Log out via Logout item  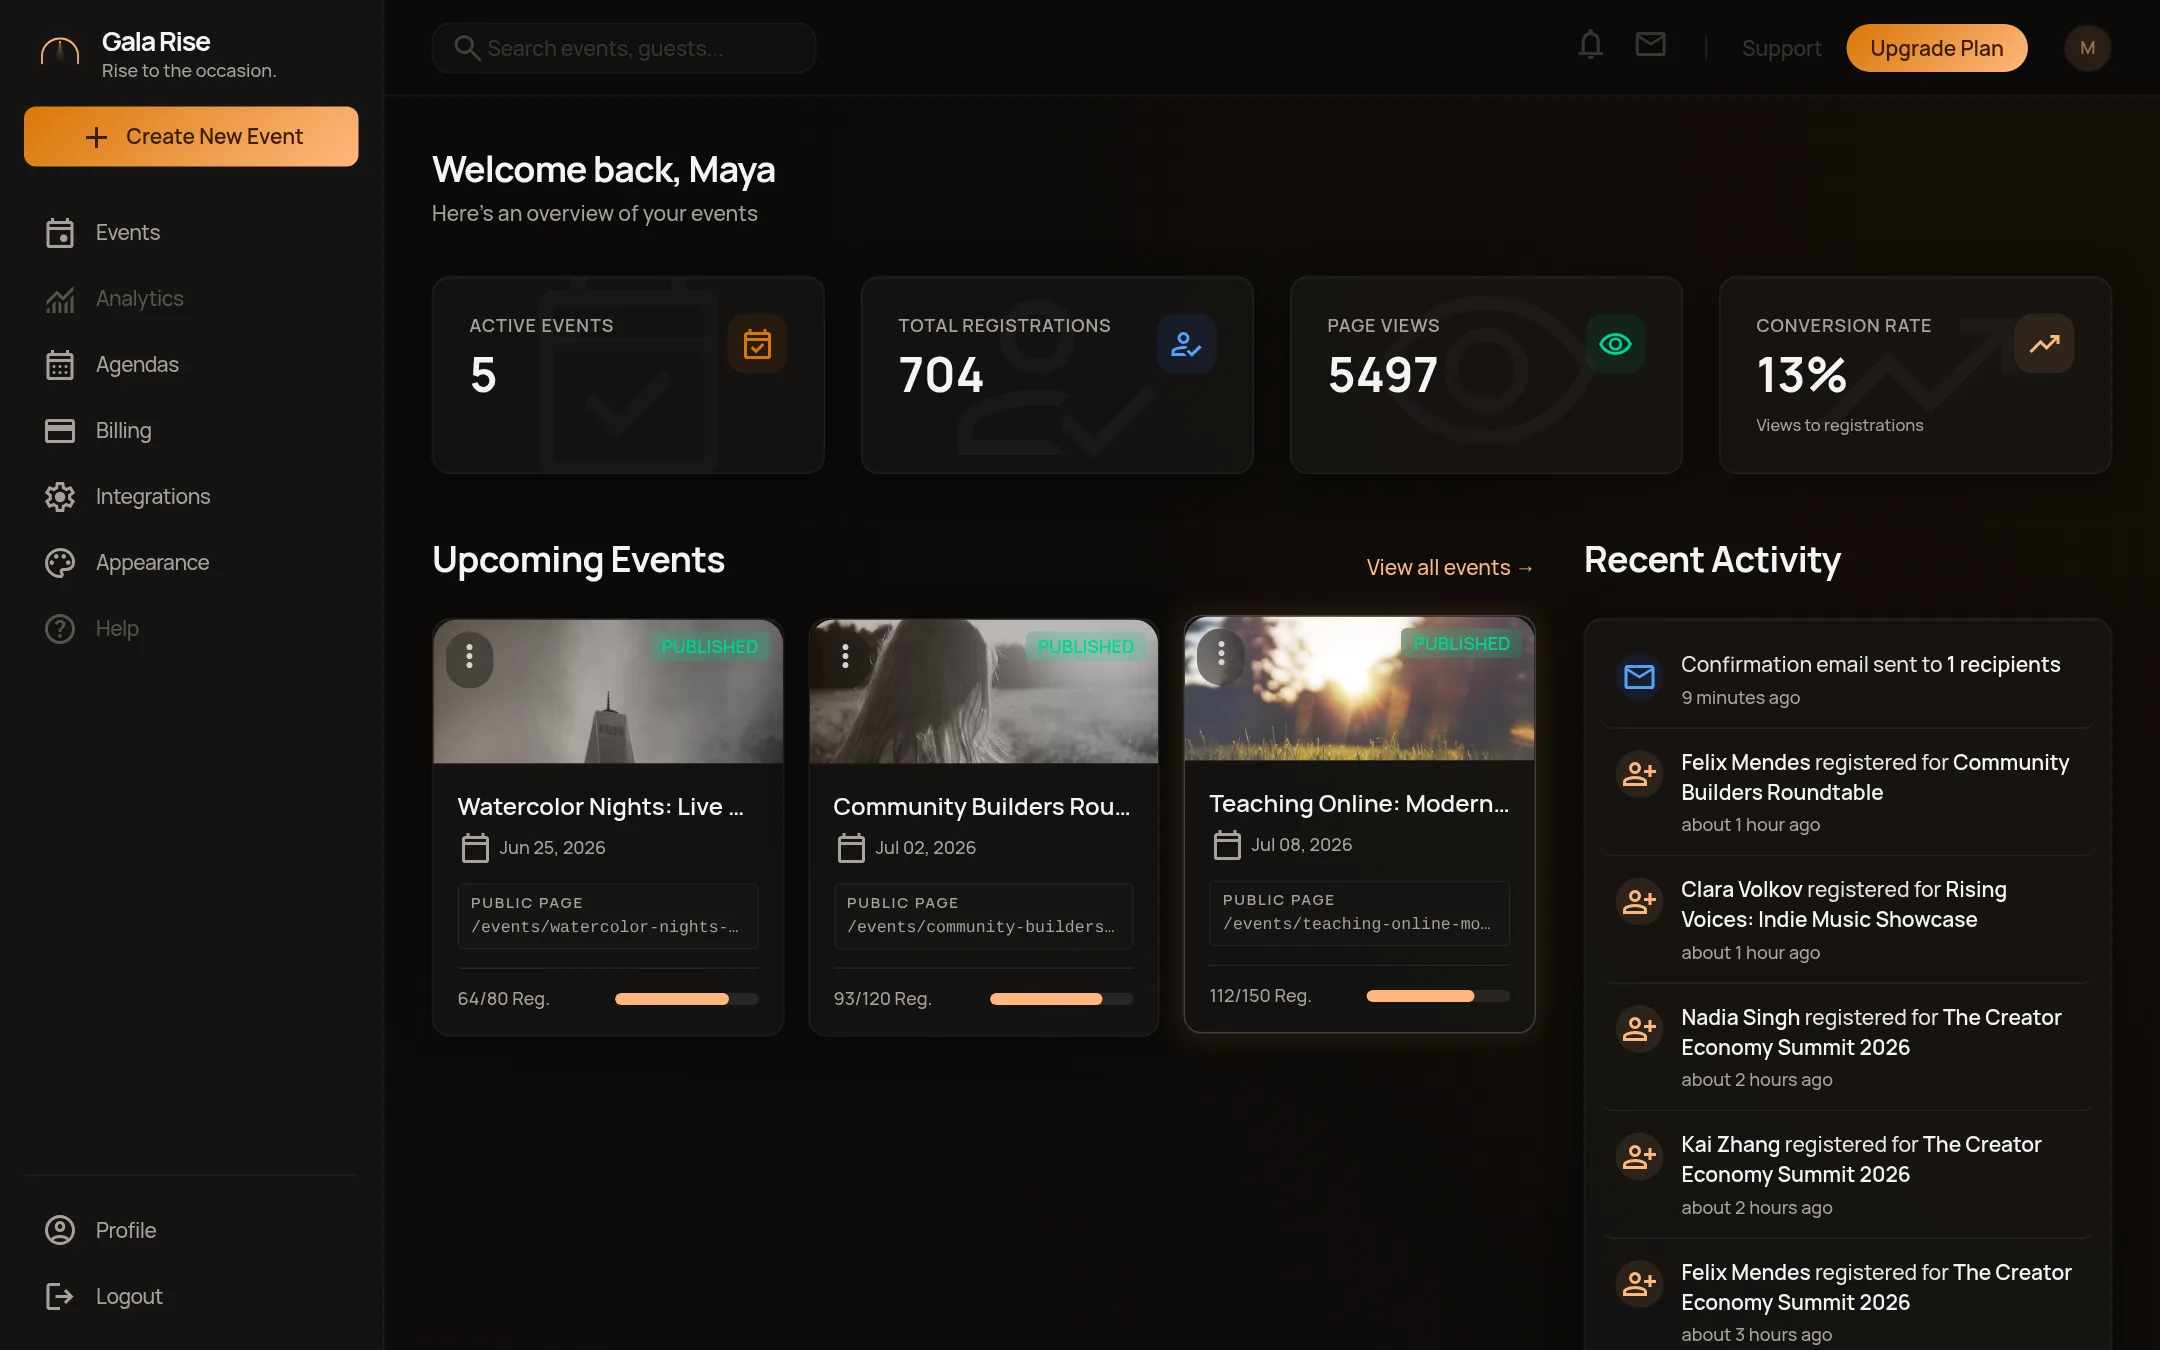[192, 1296]
